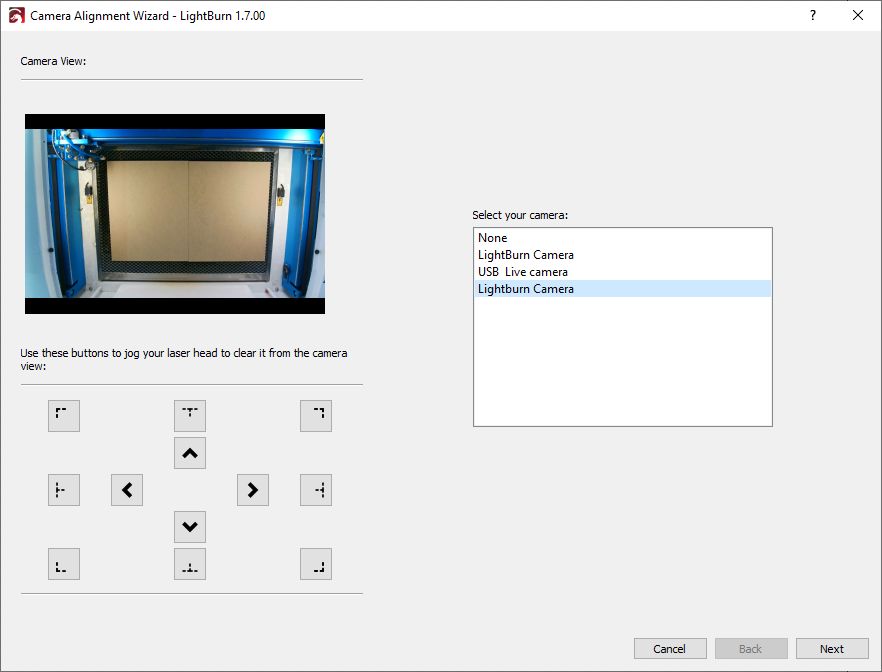Jog laser head to bottom center
Screen dimensions: 882x672
[x=190, y=564]
